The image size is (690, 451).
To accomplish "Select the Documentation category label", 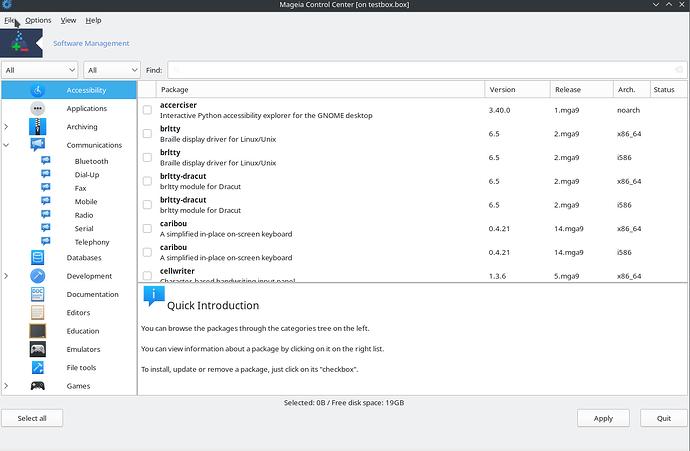I will point(92,294).
